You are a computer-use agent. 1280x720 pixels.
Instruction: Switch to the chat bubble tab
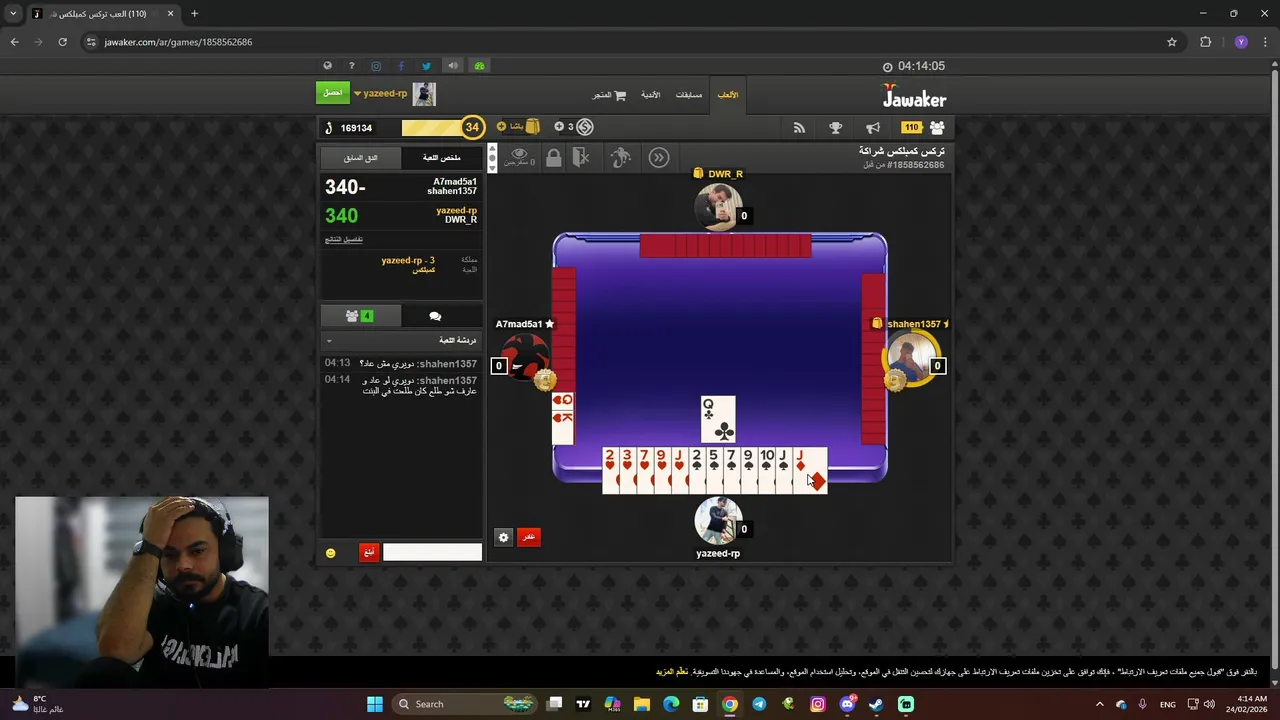tap(435, 316)
